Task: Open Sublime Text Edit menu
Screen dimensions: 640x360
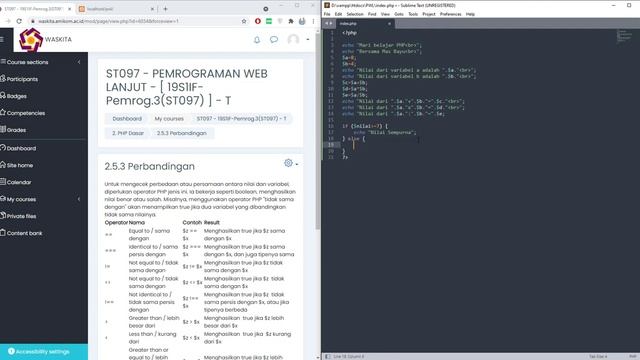Action: (338, 14)
